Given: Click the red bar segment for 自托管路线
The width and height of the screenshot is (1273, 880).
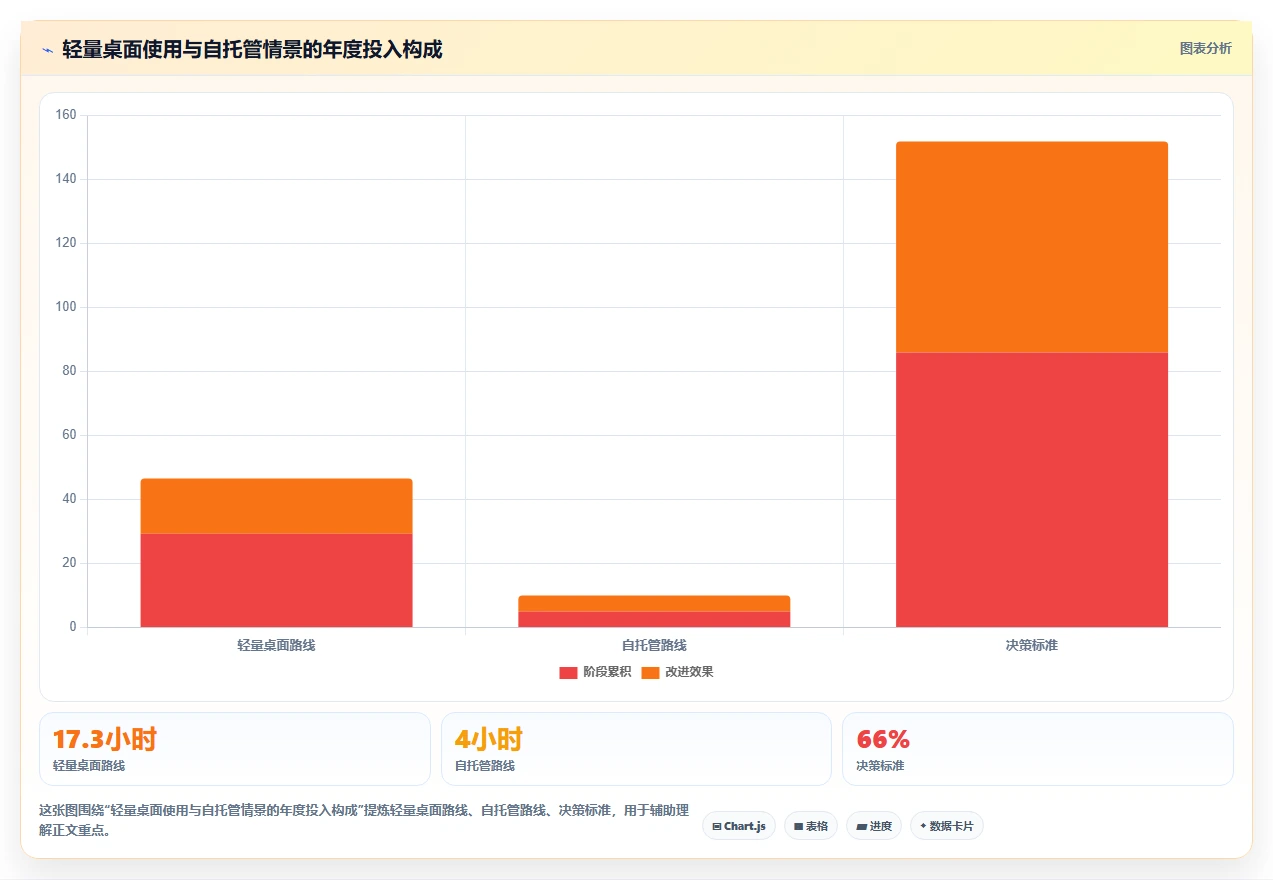Looking at the screenshot, I should click(654, 619).
